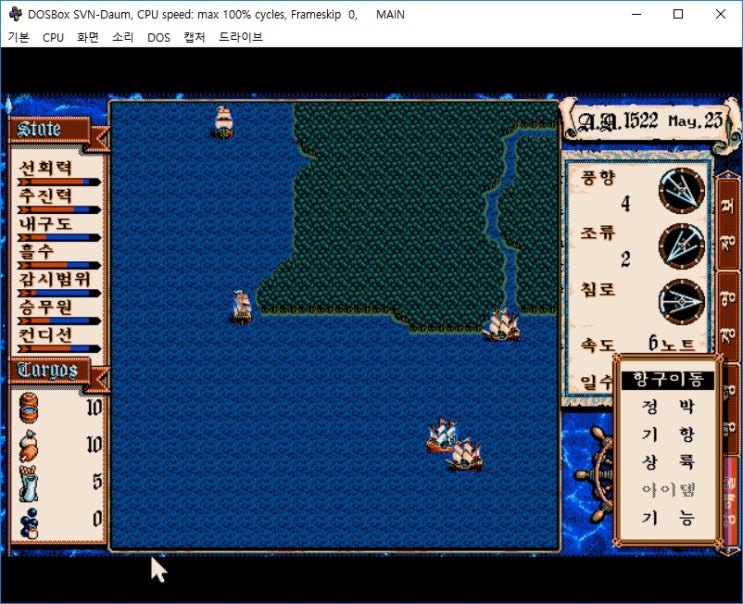Open the DOS menu
This screenshot has width=743, height=604.
coord(159,37)
